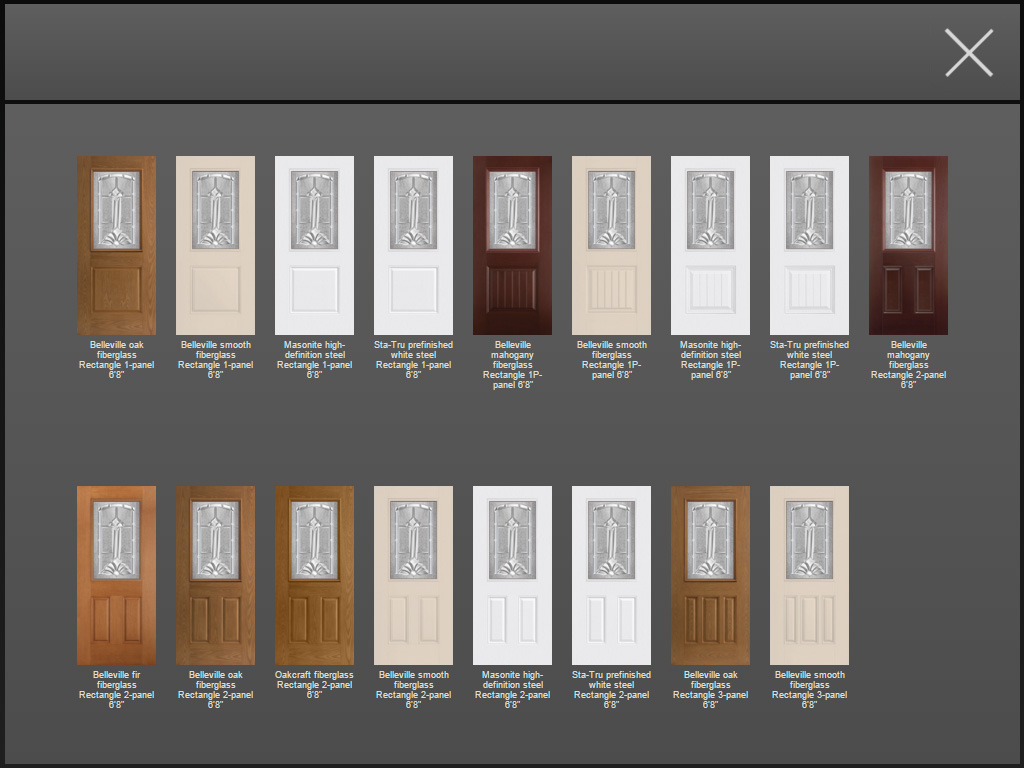Click the label "Belleville smooth fiberglass Rectangle 3-panel 6'8""

(809, 690)
